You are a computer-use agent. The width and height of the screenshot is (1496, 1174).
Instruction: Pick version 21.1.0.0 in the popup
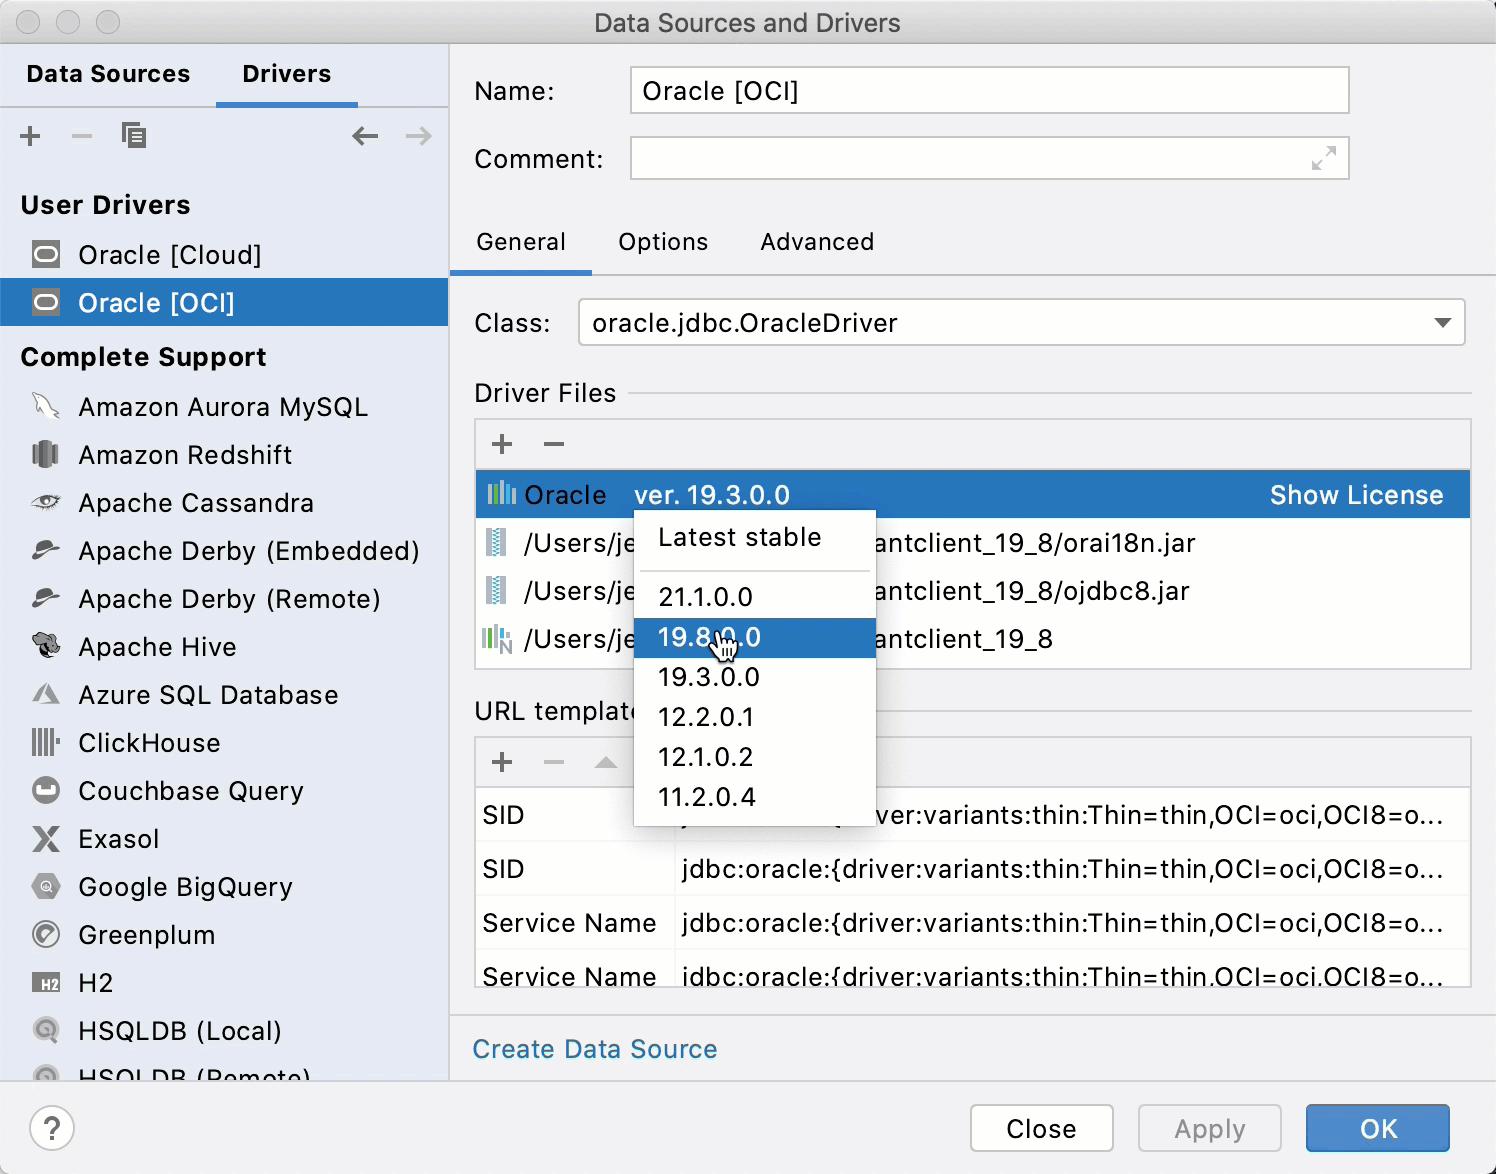(705, 597)
